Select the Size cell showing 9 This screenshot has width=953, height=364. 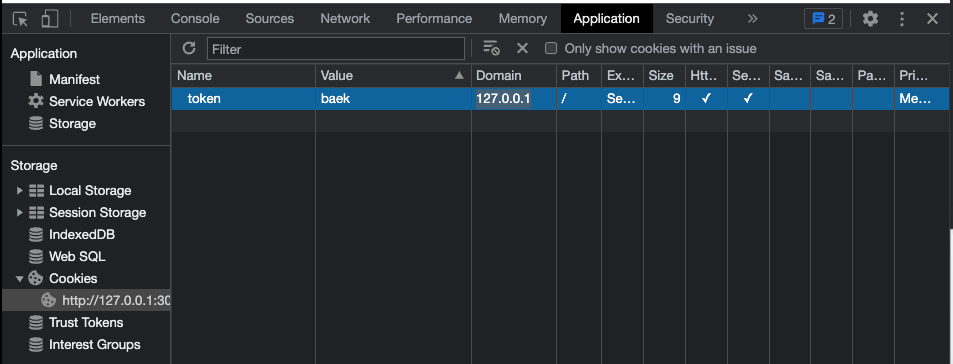(x=664, y=98)
